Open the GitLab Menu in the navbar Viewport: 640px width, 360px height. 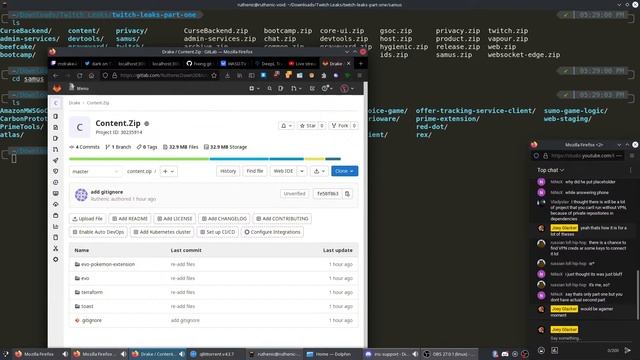pyautogui.click(x=79, y=88)
